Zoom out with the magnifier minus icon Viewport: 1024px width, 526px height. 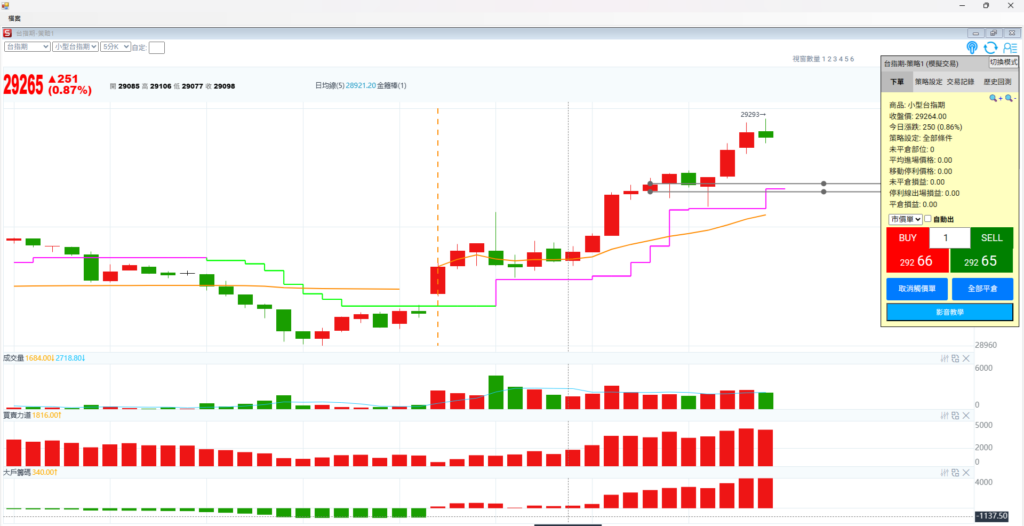coord(1010,98)
